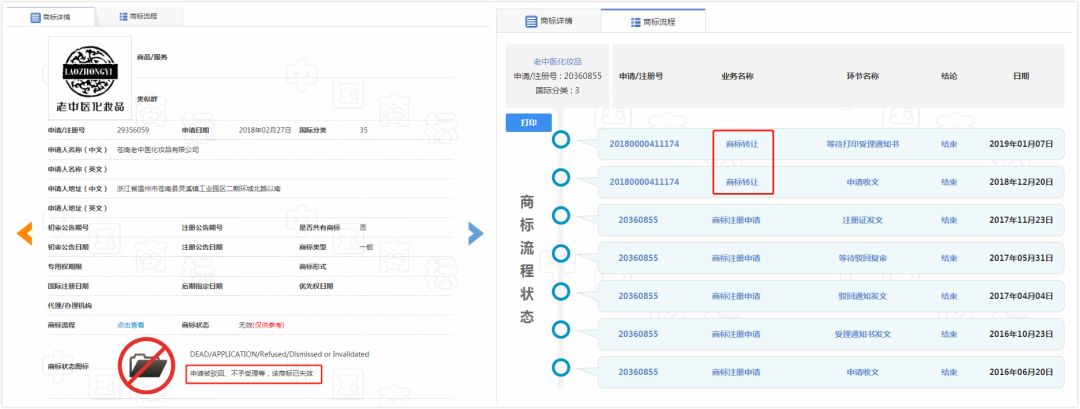Click 申请收文 in the 2018年12月20日 row
Screen dimensions: 1080x409
(862, 182)
